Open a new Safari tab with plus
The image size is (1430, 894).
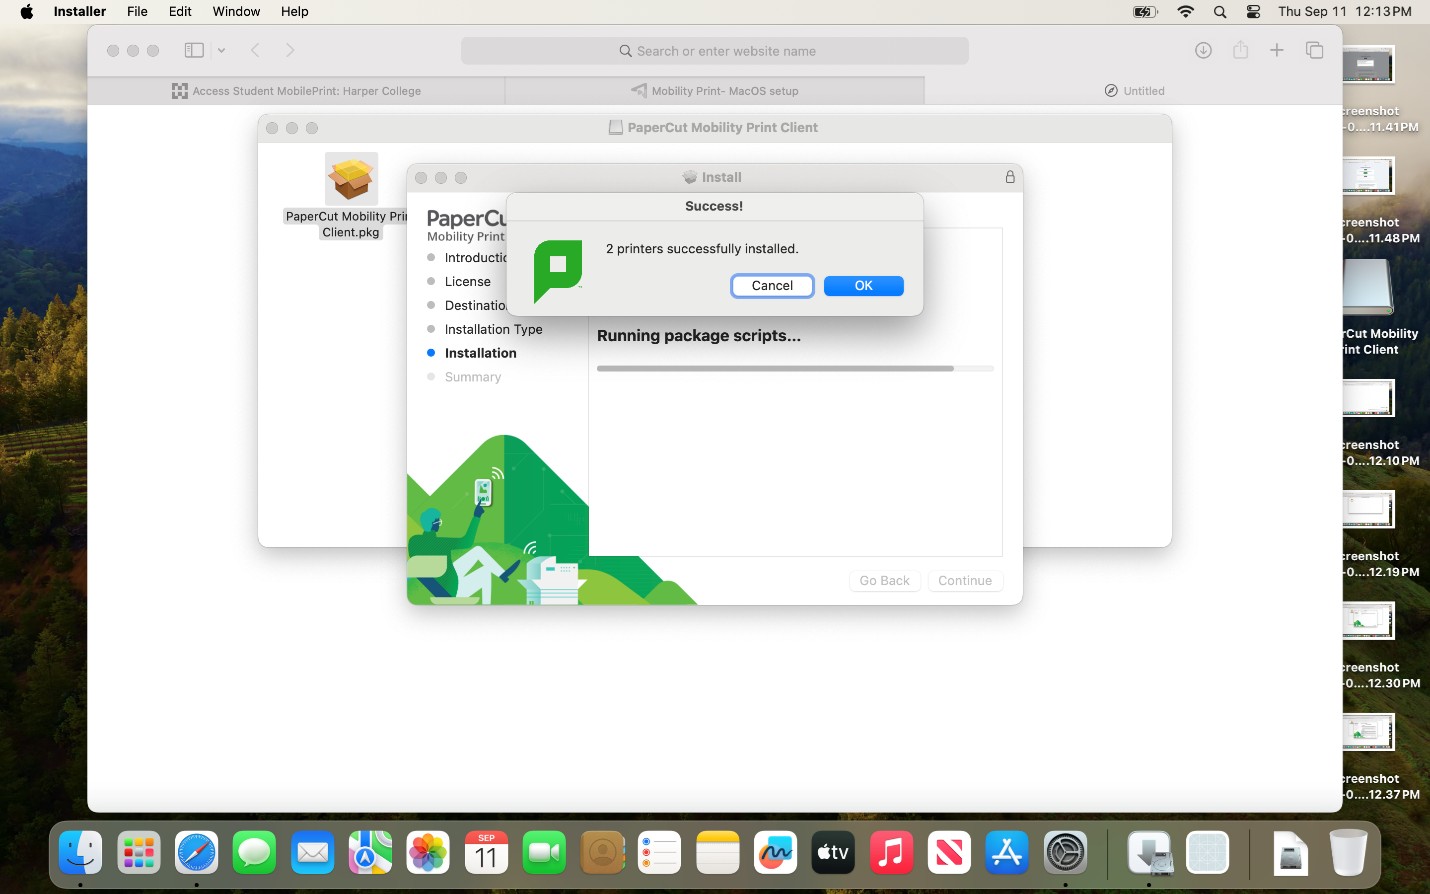pyautogui.click(x=1277, y=51)
